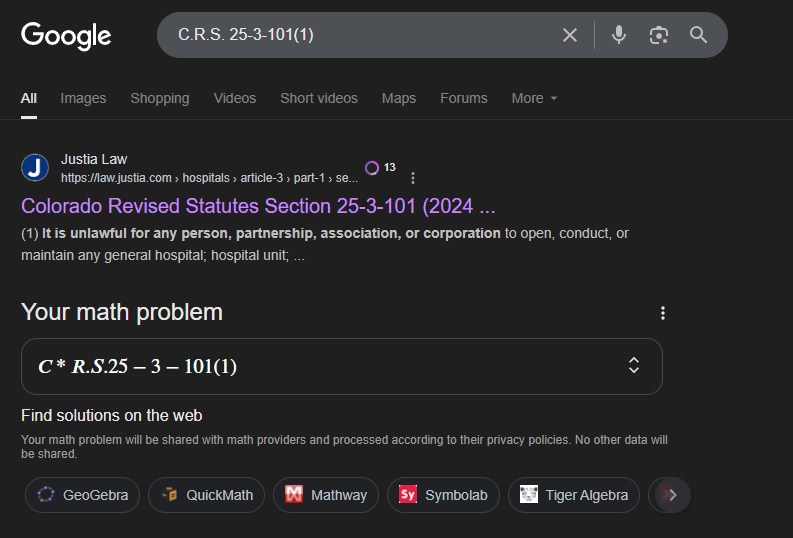Expand the math problem expression box

tap(633, 366)
